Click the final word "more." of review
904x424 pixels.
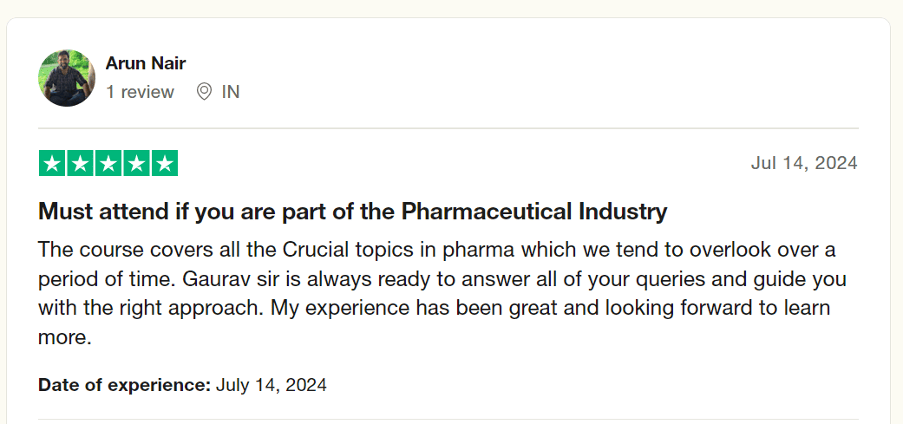coord(65,338)
